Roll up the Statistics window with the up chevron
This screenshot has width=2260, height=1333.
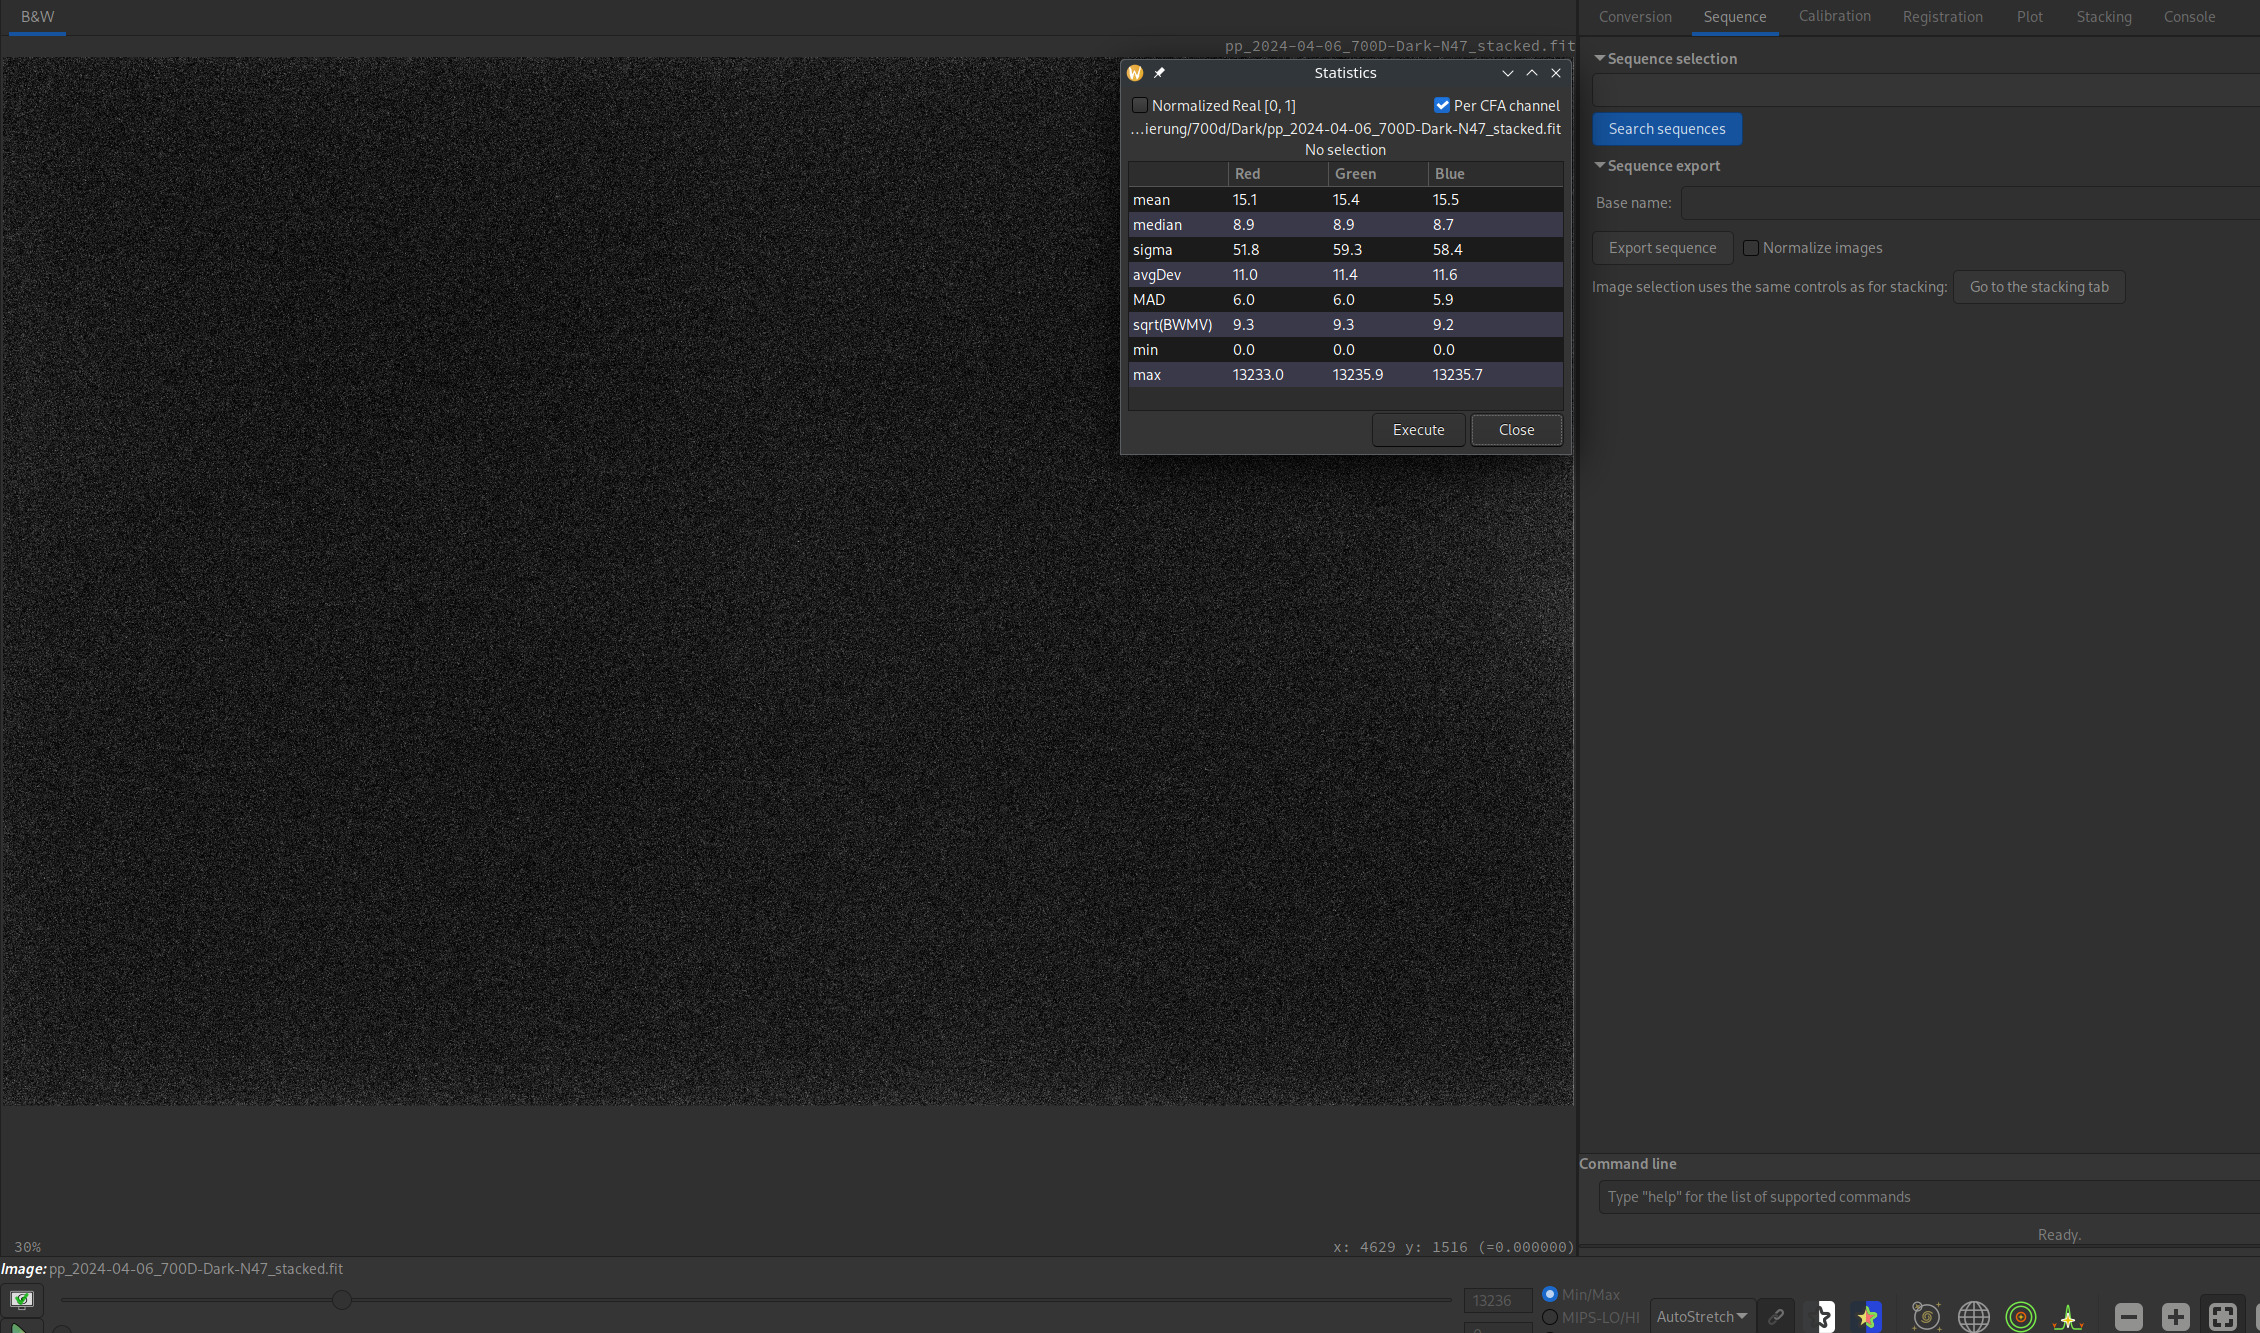pos(1532,73)
